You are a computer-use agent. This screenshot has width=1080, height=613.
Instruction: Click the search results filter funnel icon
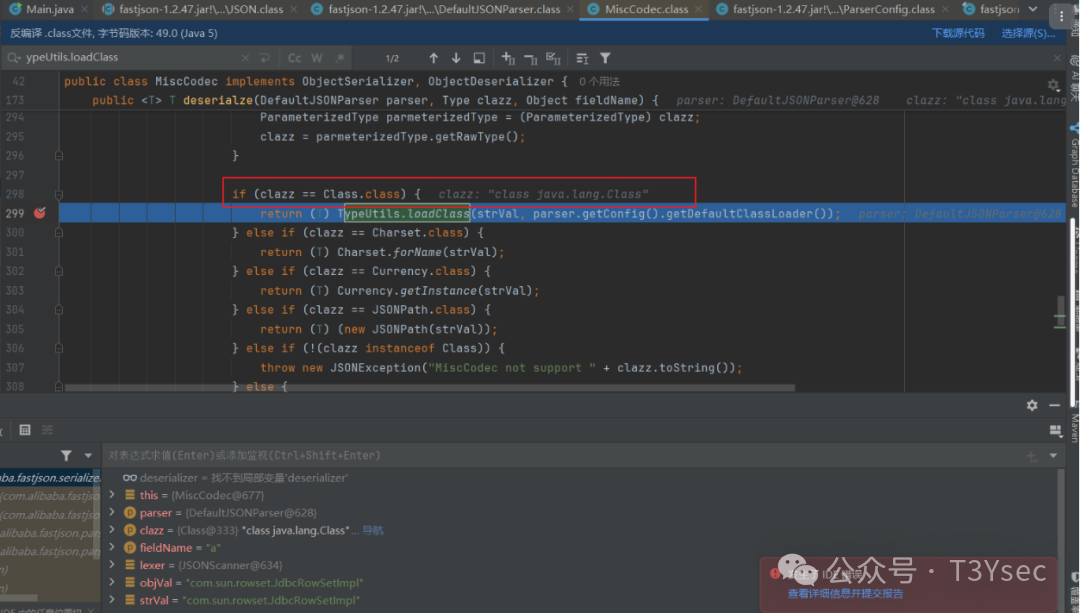605,58
